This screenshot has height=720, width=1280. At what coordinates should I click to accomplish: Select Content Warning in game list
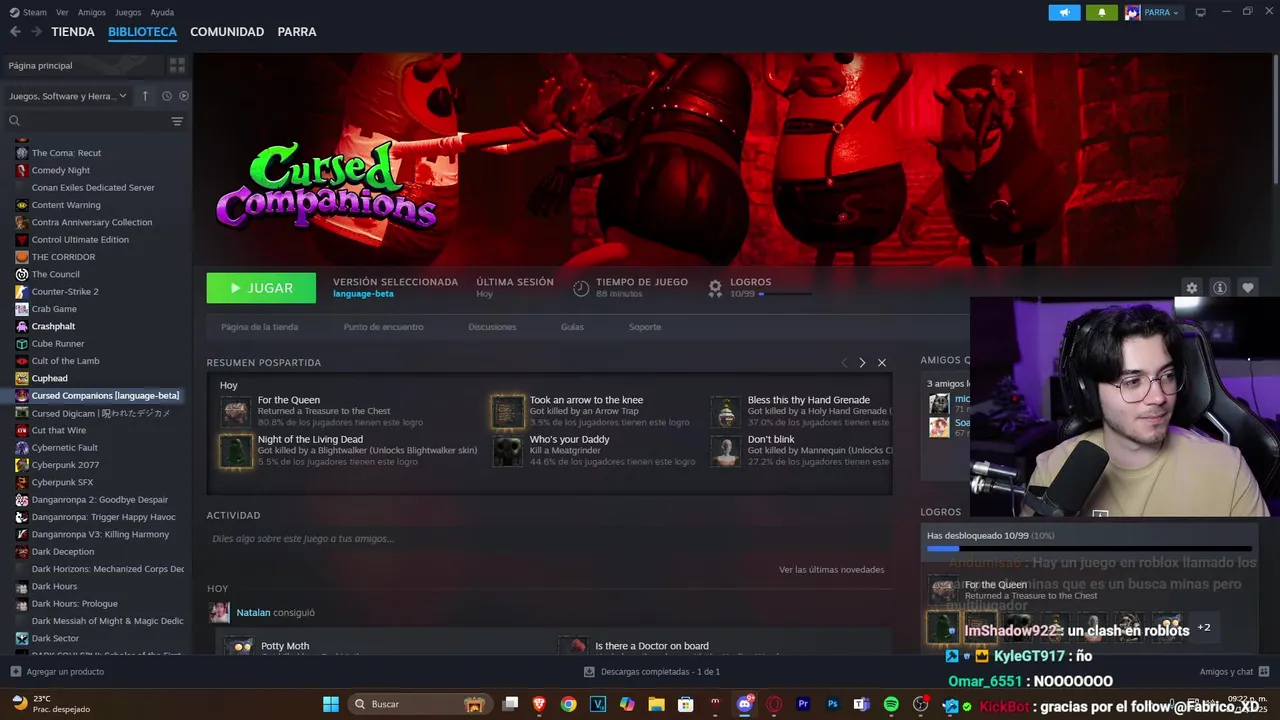coord(66,205)
